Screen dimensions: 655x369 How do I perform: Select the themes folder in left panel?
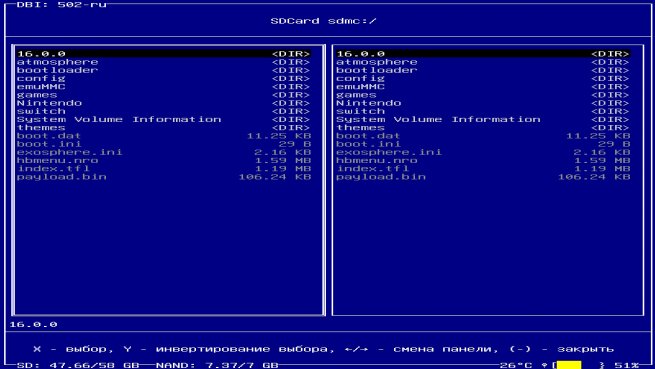(x=163, y=127)
